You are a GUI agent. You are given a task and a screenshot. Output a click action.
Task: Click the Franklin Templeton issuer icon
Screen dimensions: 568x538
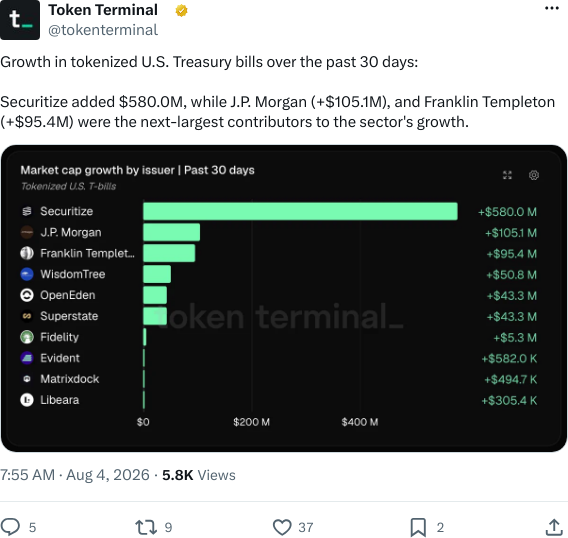coord(27,253)
